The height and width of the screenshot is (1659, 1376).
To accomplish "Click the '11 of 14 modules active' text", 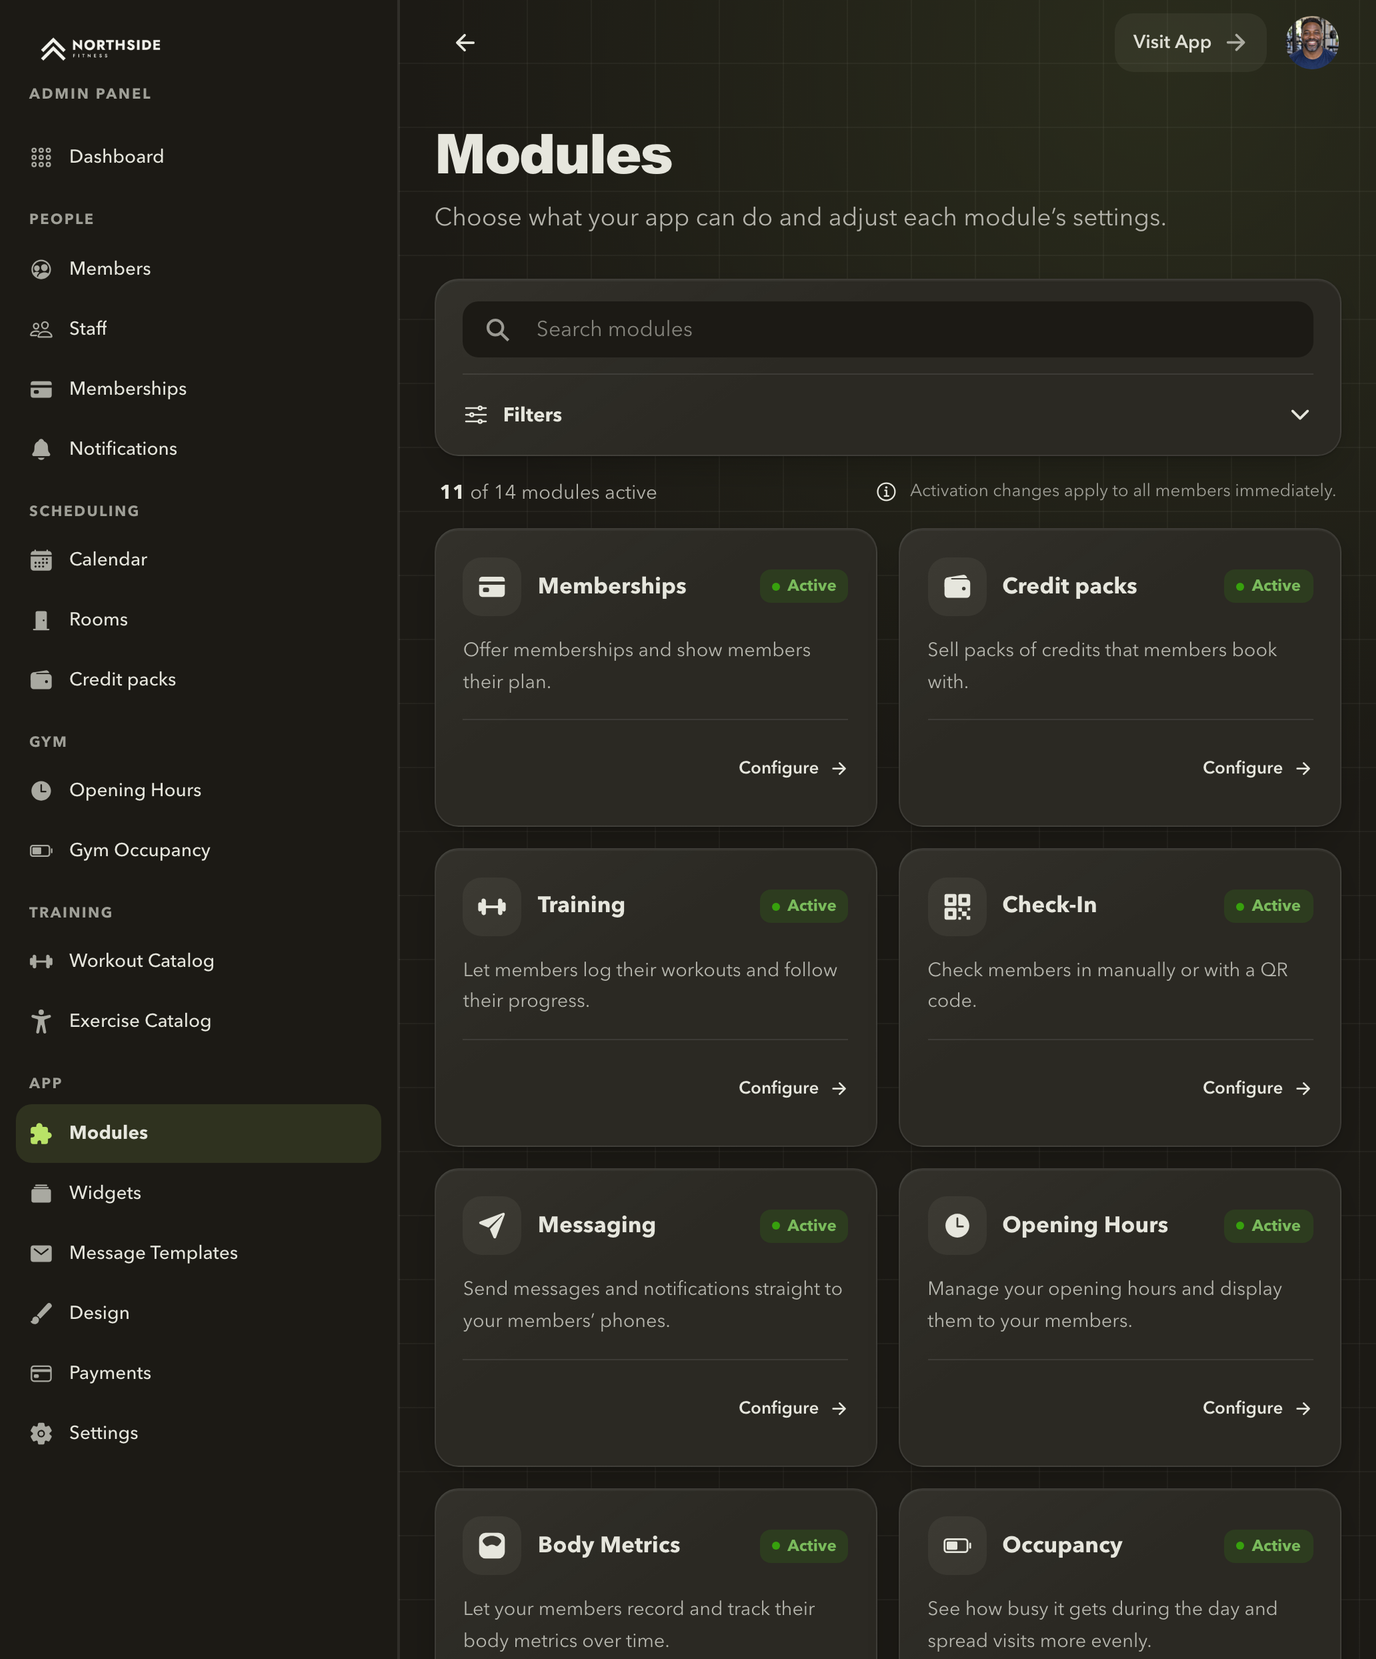I will [x=548, y=492].
